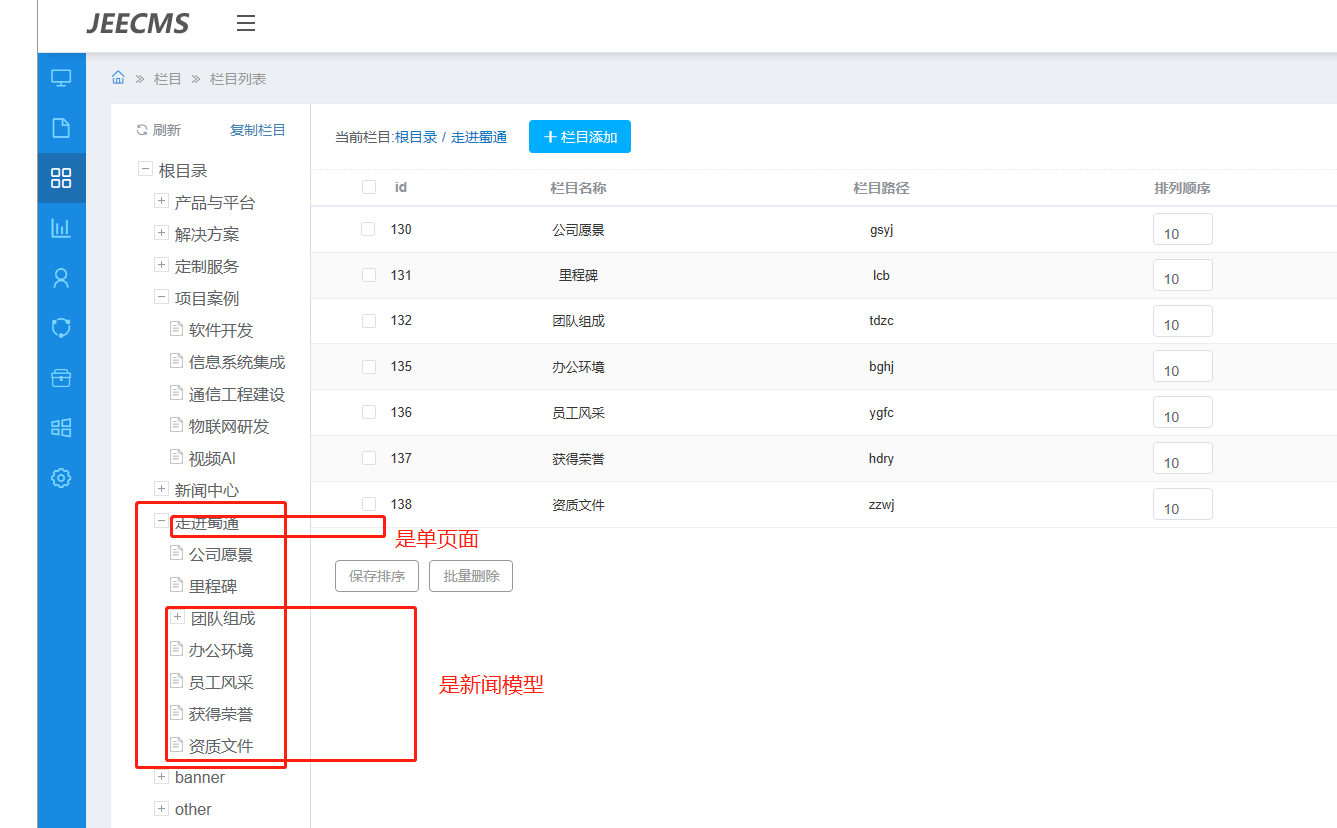Open the tiles layout icon in sidebar
This screenshot has height=828, width=1337.
point(61,428)
